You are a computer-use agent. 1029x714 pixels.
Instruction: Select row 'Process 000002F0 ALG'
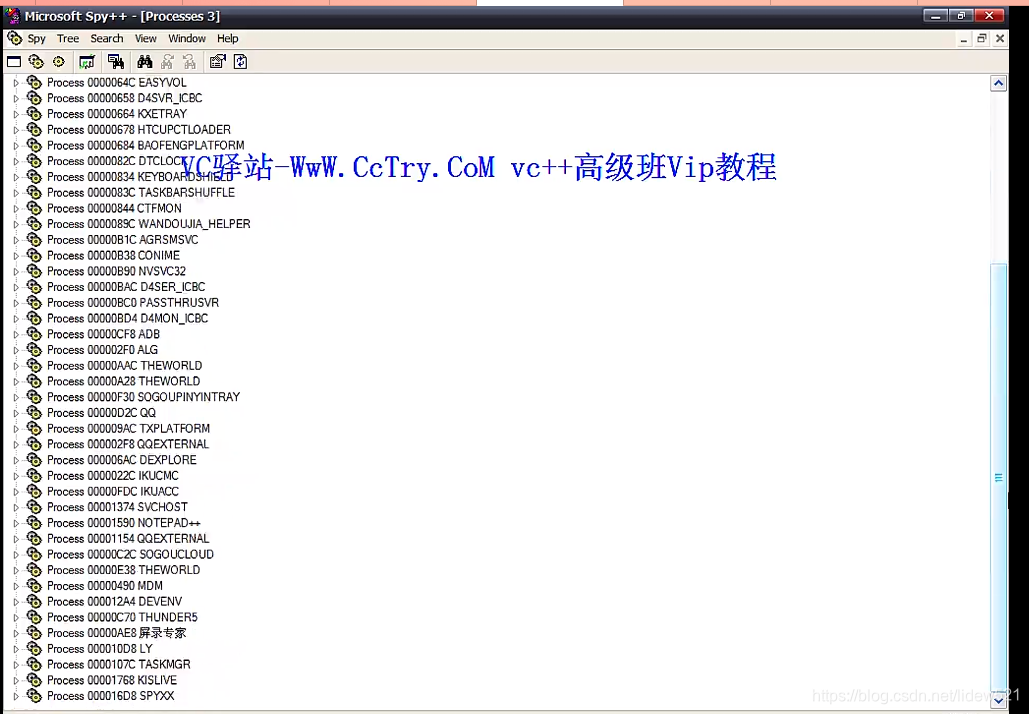(x=102, y=350)
